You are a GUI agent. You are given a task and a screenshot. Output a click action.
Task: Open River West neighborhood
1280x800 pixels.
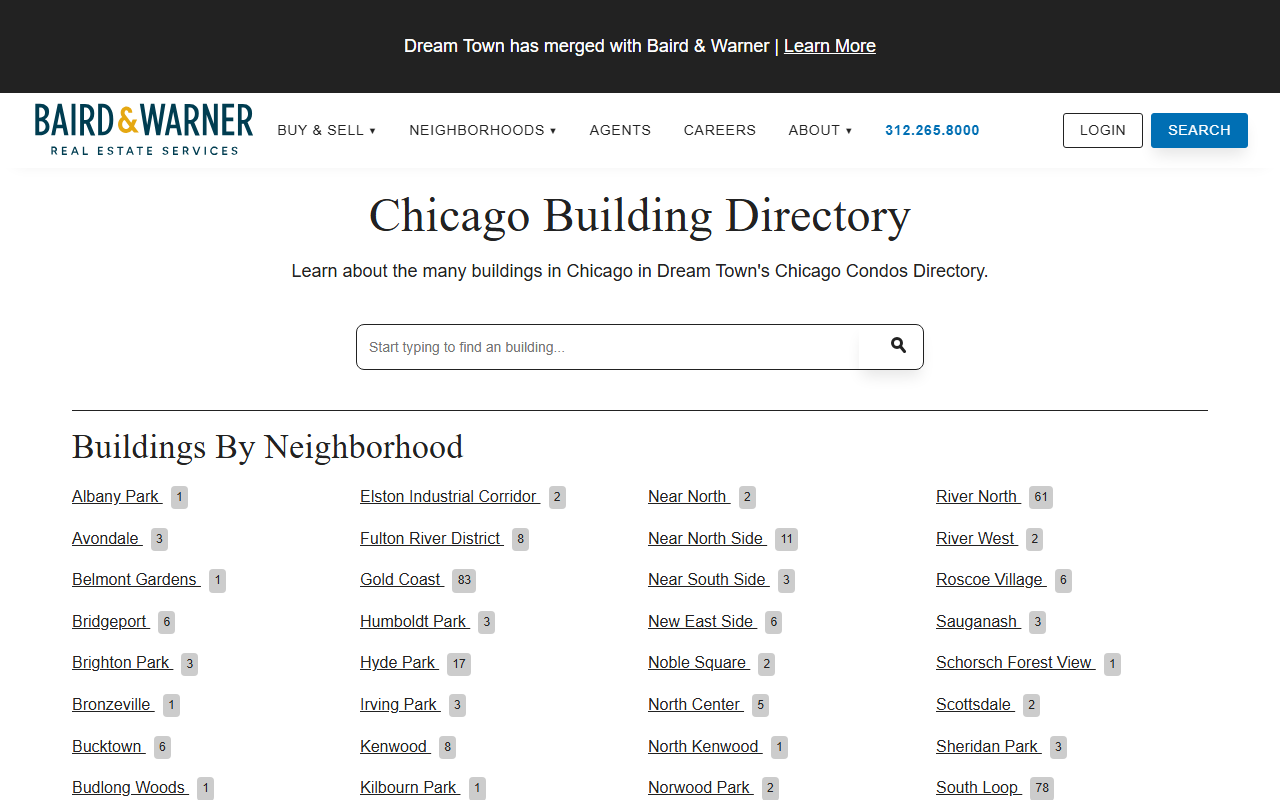tap(977, 538)
